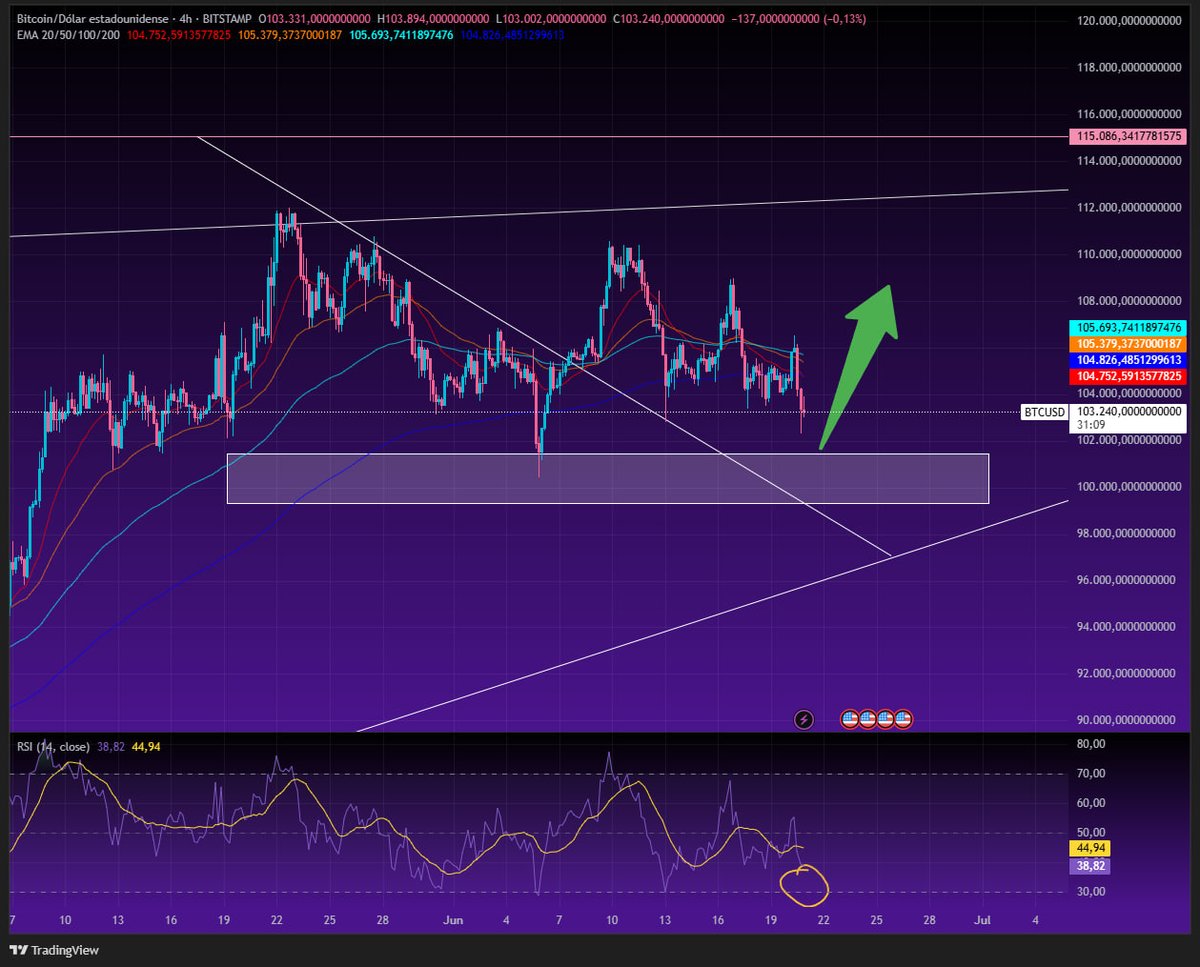Image resolution: width=1200 pixels, height=967 pixels.
Task: Click the cyan 105.693,7411897476 label on price axis
Action: (x=1128, y=328)
